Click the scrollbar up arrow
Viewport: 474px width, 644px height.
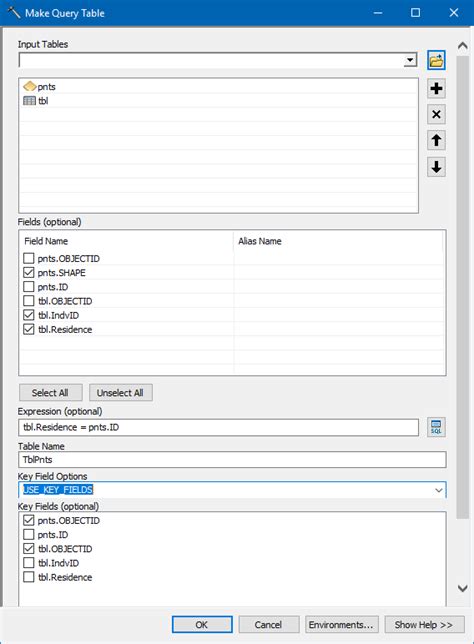click(462, 46)
